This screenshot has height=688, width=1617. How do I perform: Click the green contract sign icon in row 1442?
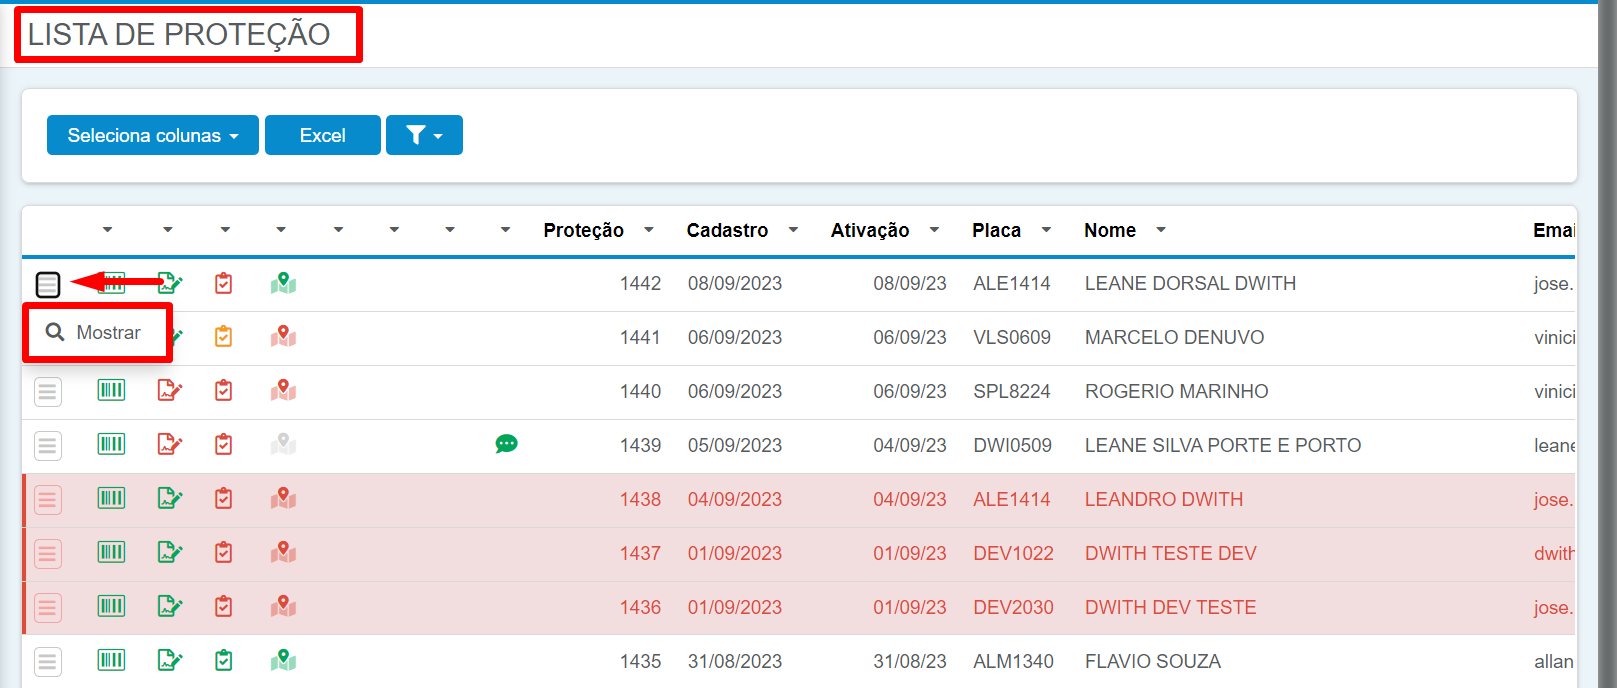pyautogui.click(x=170, y=283)
